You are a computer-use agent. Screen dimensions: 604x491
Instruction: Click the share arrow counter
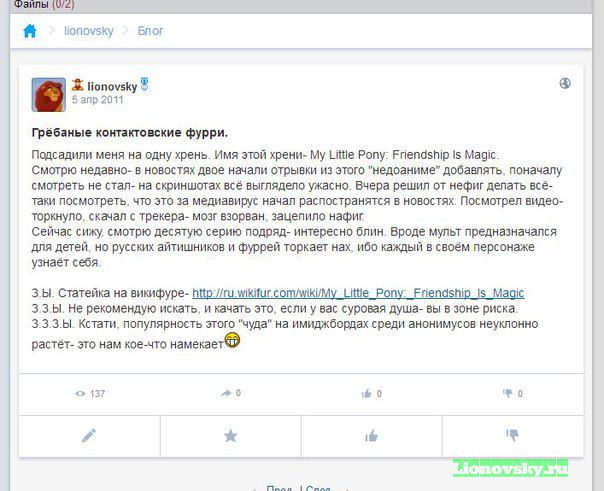coord(231,393)
